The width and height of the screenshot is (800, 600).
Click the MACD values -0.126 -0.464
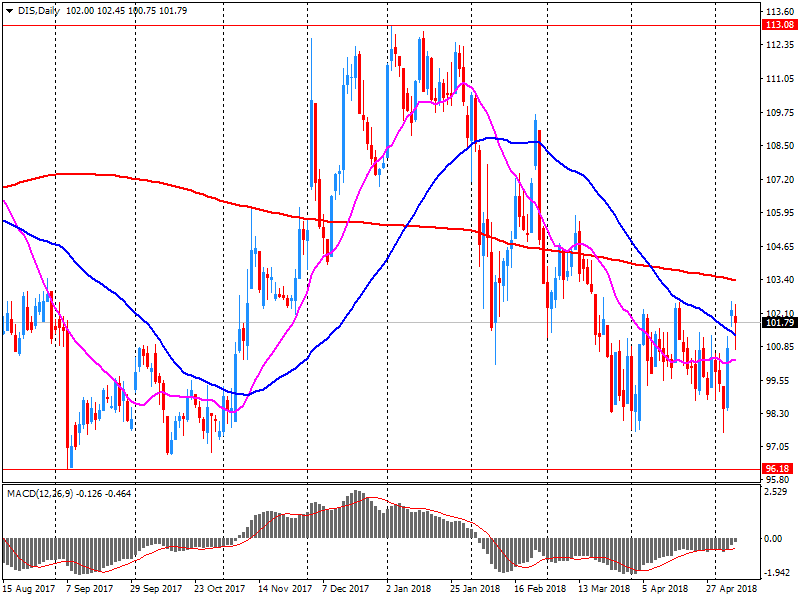coord(104,493)
